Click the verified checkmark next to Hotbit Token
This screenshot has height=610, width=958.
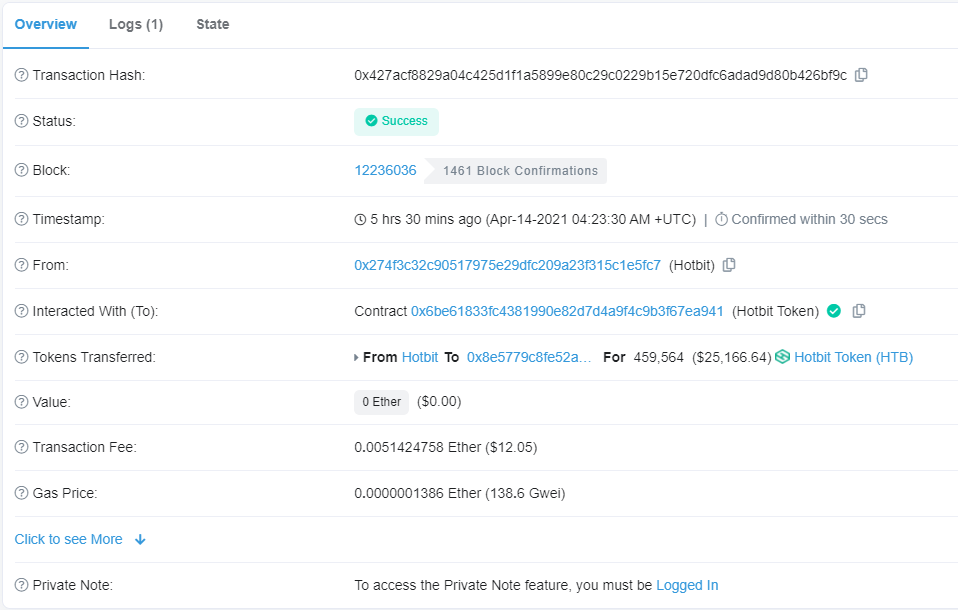click(833, 311)
